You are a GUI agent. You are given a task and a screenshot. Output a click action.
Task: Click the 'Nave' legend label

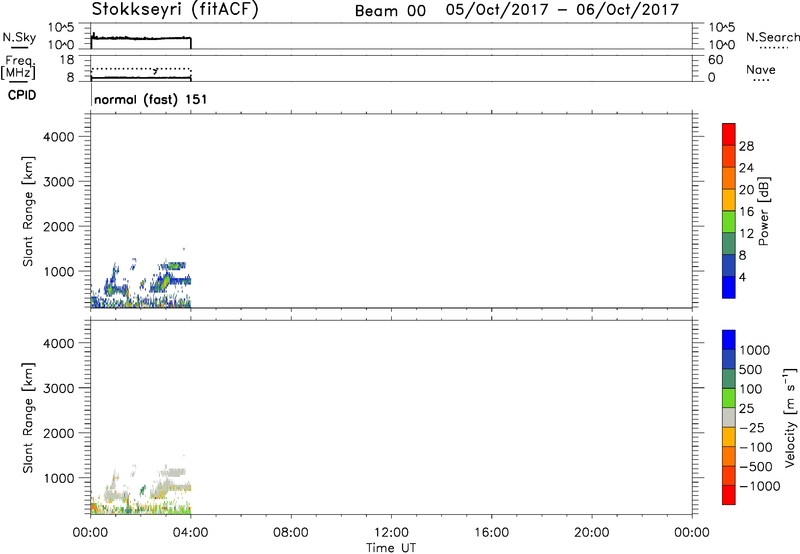click(761, 70)
